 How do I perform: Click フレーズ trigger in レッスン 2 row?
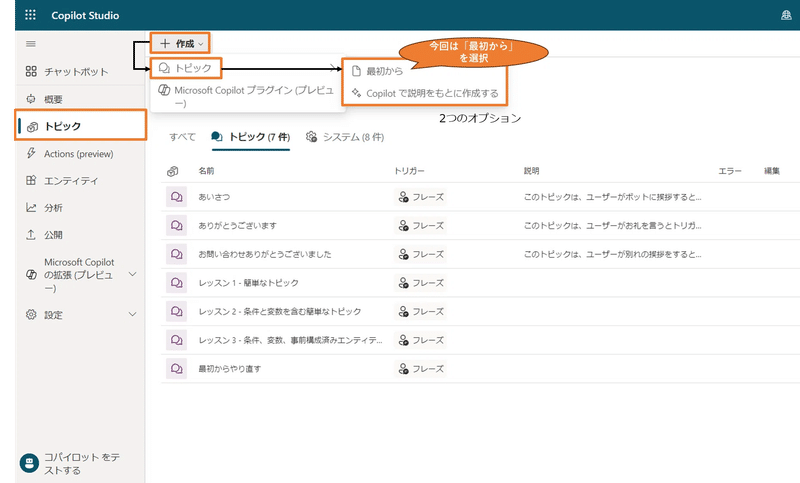point(421,311)
